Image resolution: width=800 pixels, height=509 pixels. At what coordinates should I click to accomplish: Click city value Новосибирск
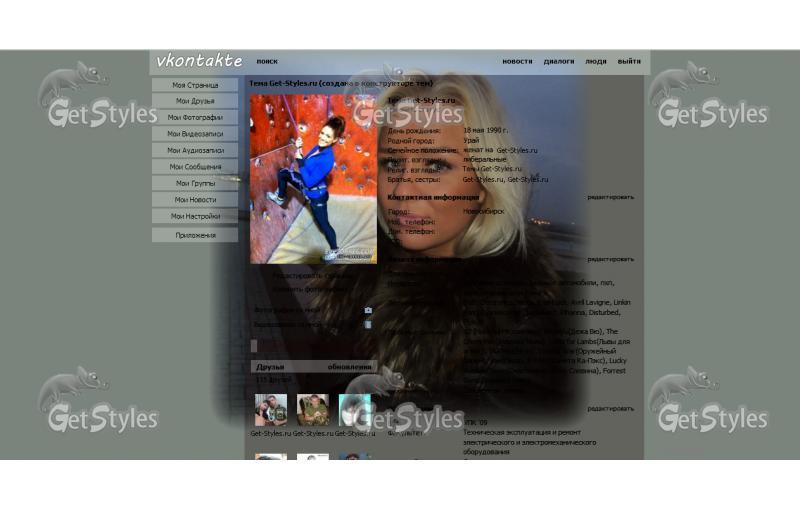483,211
